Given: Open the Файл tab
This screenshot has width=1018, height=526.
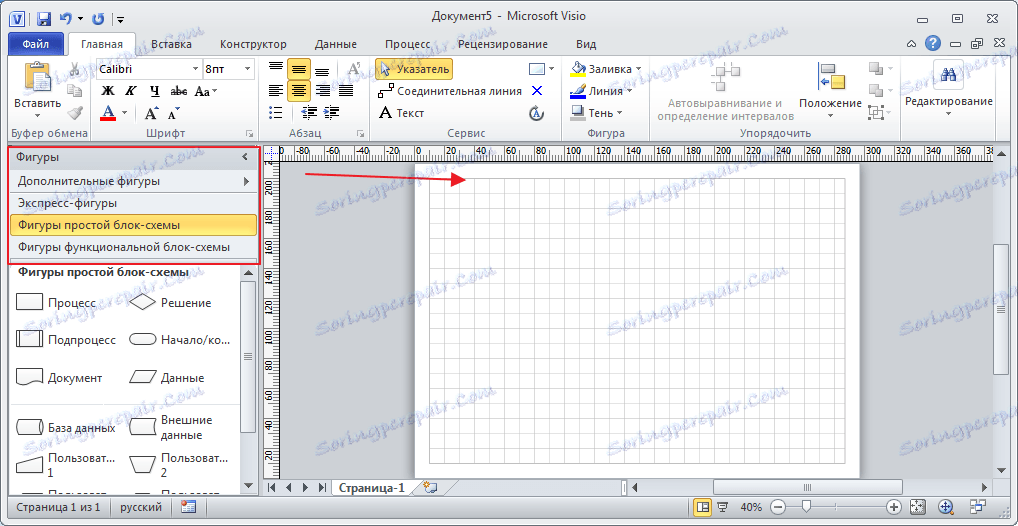Looking at the screenshot, I should click(x=36, y=45).
